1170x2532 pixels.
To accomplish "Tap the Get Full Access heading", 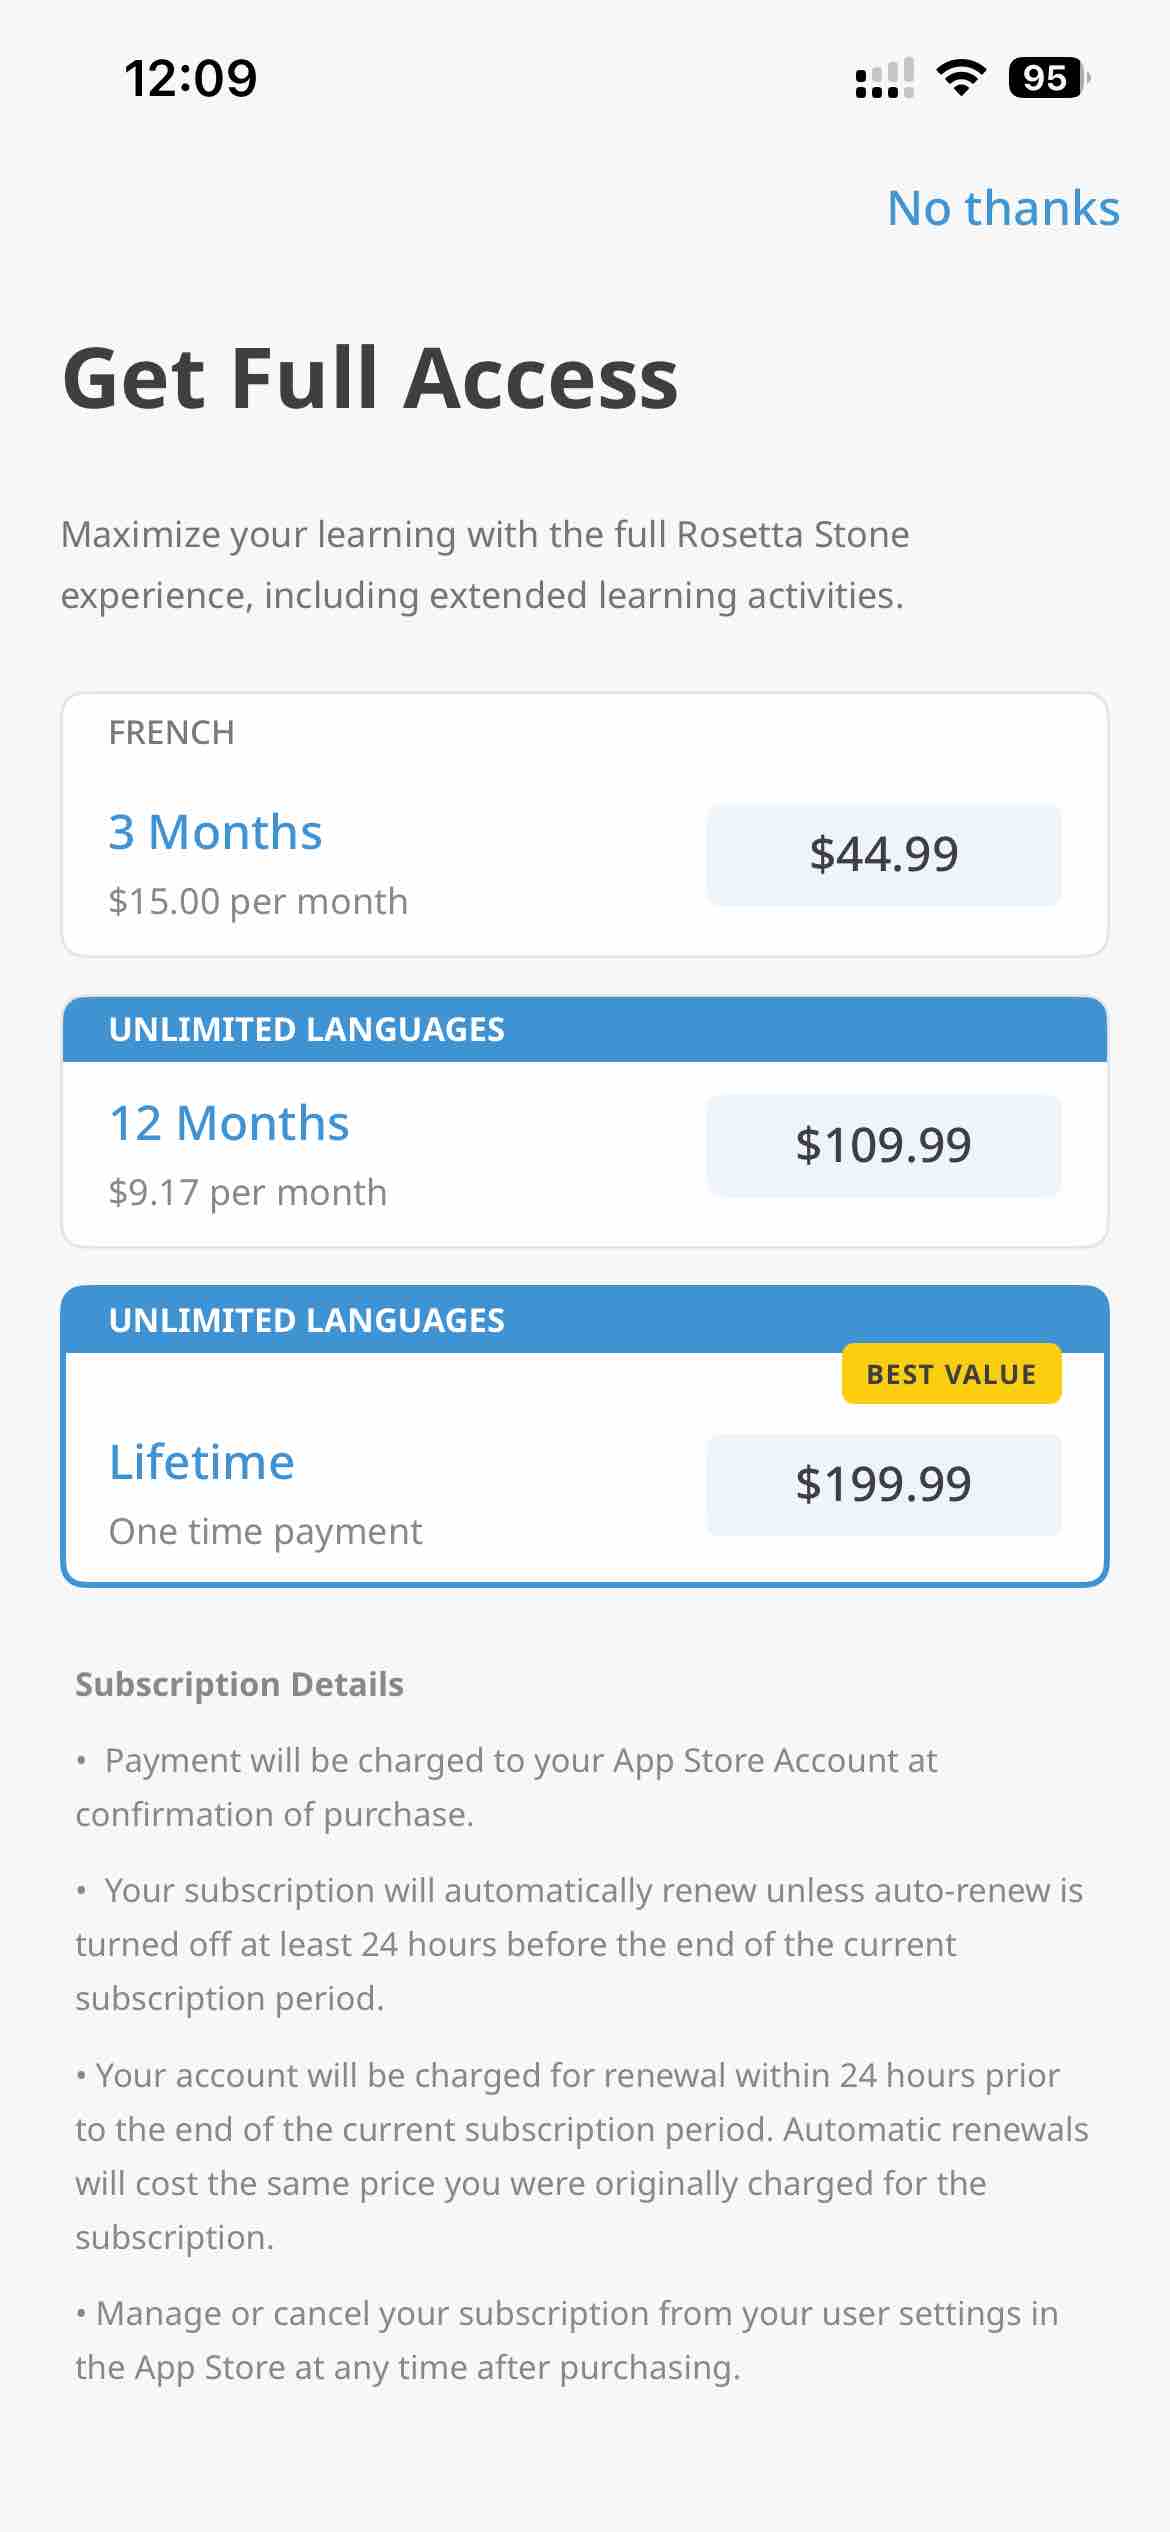I will [x=369, y=378].
